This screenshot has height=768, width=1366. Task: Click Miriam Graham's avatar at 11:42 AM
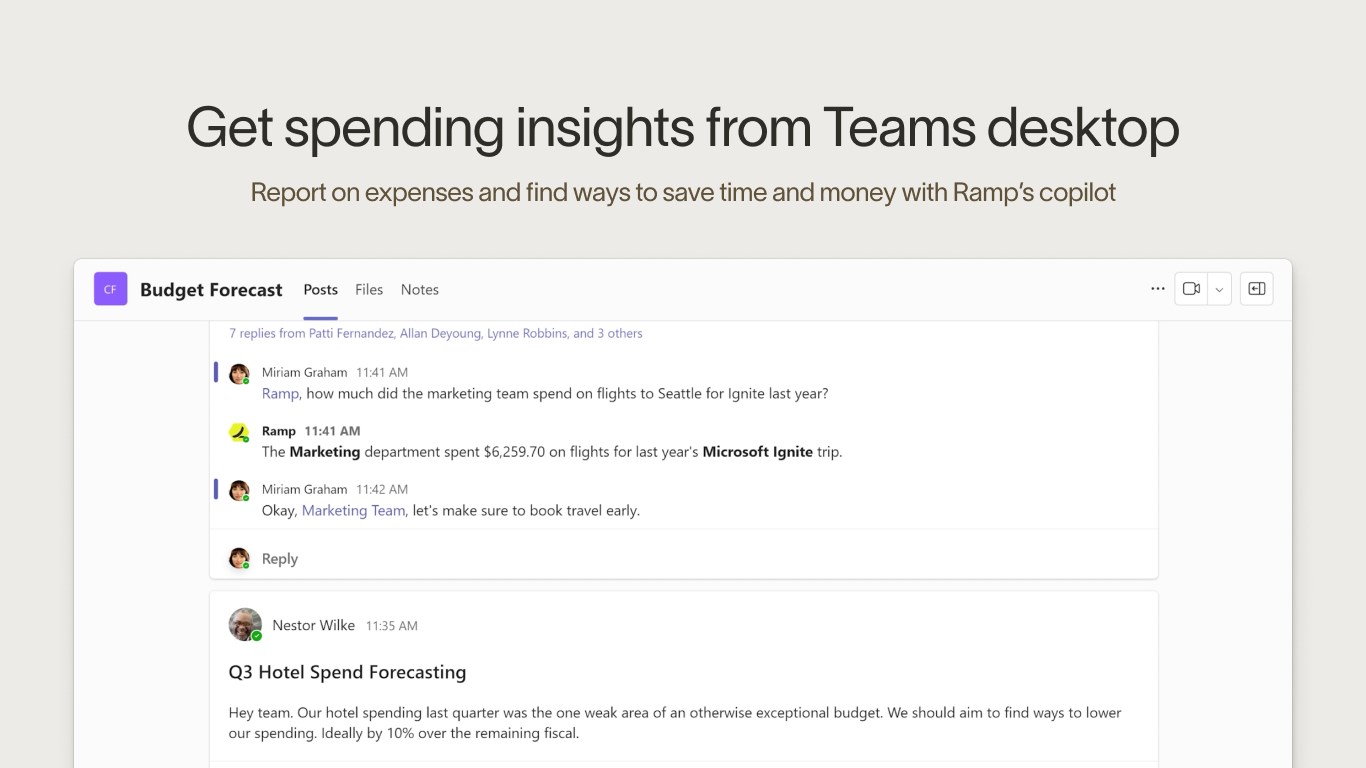tap(239, 491)
